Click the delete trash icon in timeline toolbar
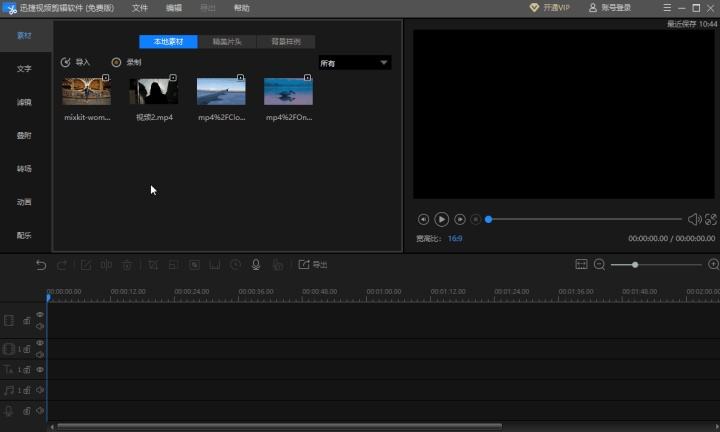Screen dimensions: 720x432 (127, 265)
